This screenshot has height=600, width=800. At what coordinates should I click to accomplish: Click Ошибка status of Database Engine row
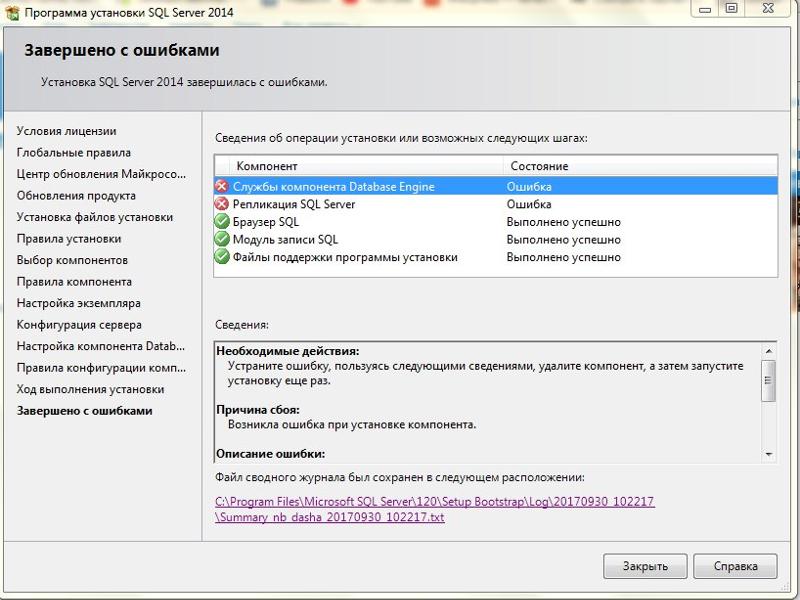529,187
